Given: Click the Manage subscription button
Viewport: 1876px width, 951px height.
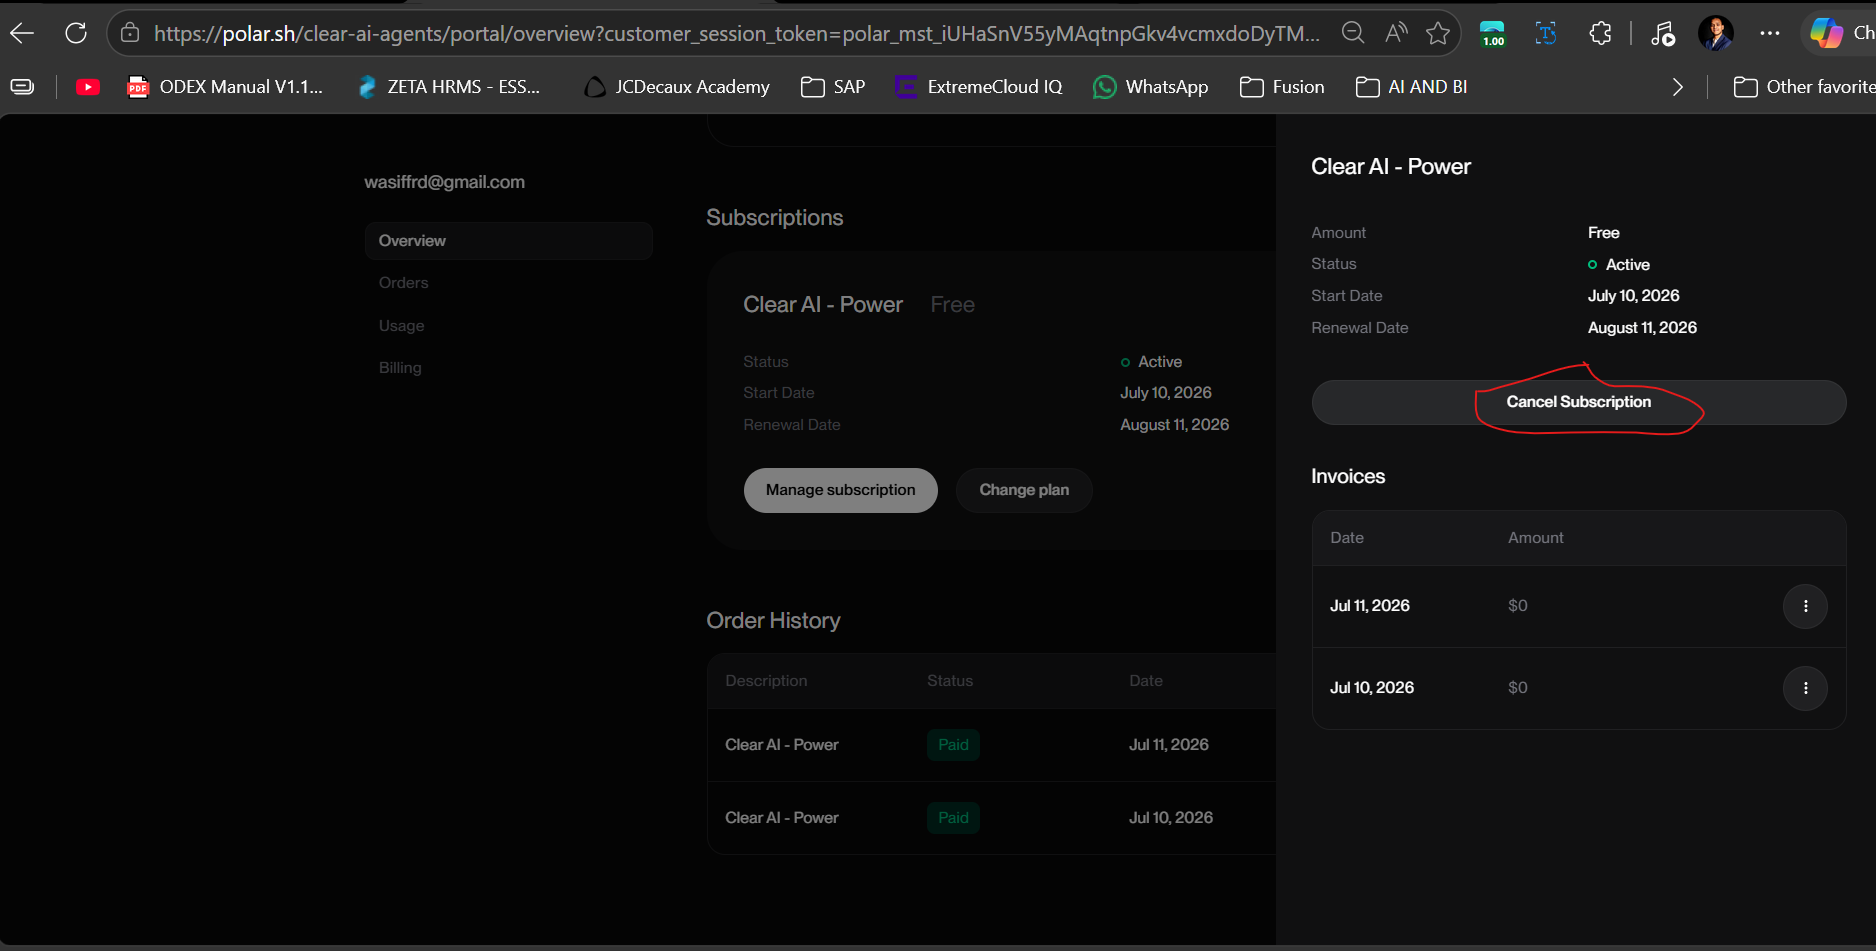Looking at the screenshot, I should coord(841,490).
